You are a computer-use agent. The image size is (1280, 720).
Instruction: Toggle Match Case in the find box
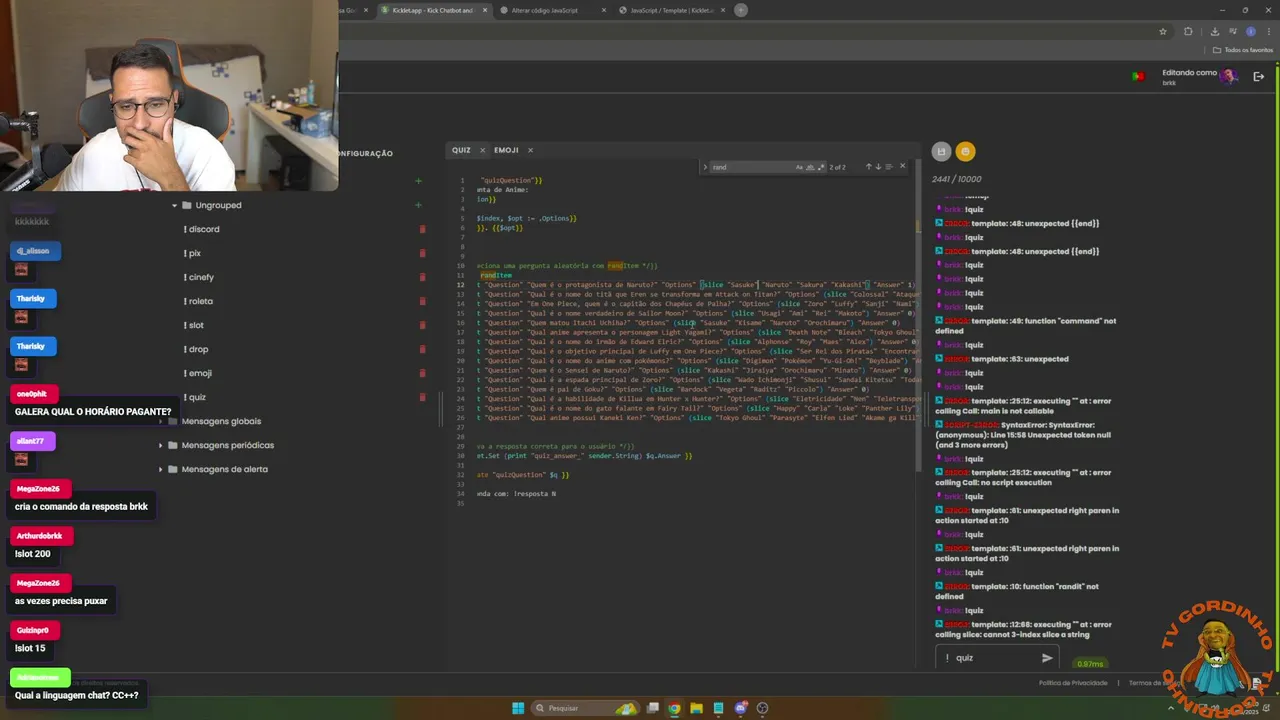(799, 167)
